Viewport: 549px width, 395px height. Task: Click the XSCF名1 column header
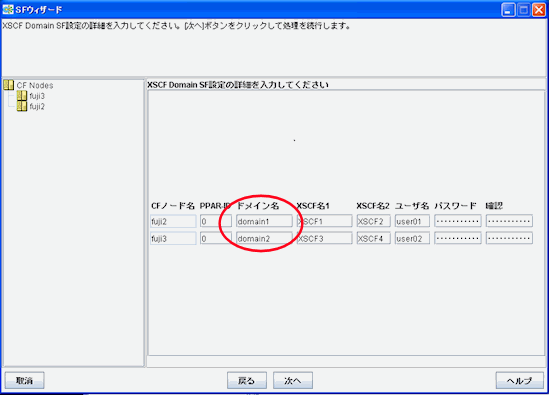(x=313, y=206)
